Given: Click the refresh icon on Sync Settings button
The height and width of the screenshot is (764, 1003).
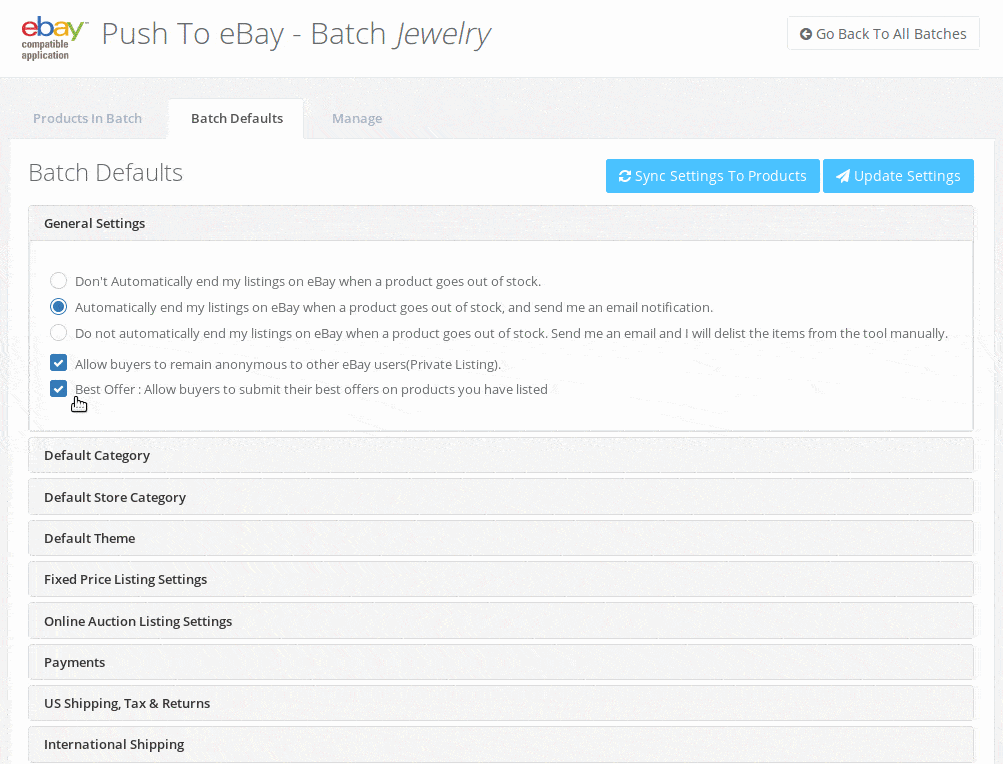Looking at the screenshot, I should tap(625, 176).
